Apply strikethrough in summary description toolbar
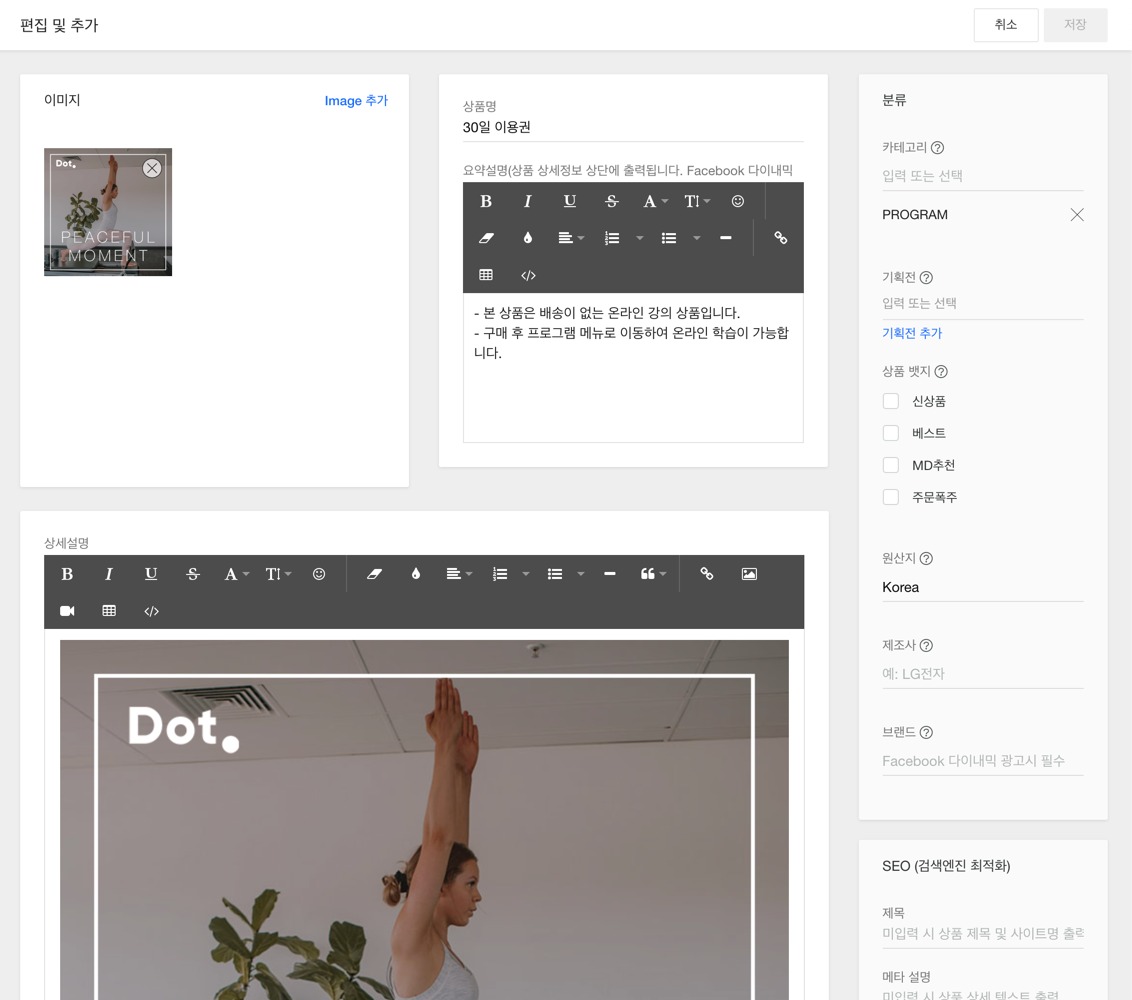 [611, 201]
